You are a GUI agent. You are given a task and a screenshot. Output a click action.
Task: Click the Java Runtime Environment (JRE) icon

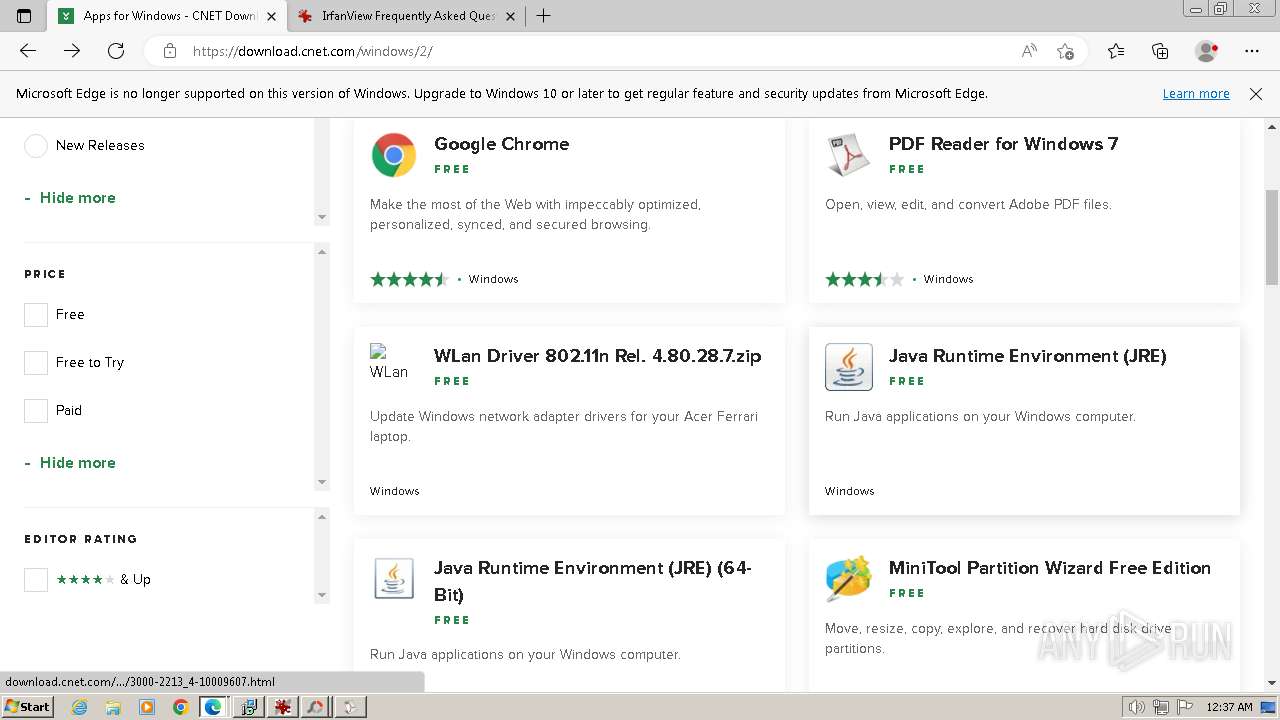pyautogui.click(x=849, y=367)
